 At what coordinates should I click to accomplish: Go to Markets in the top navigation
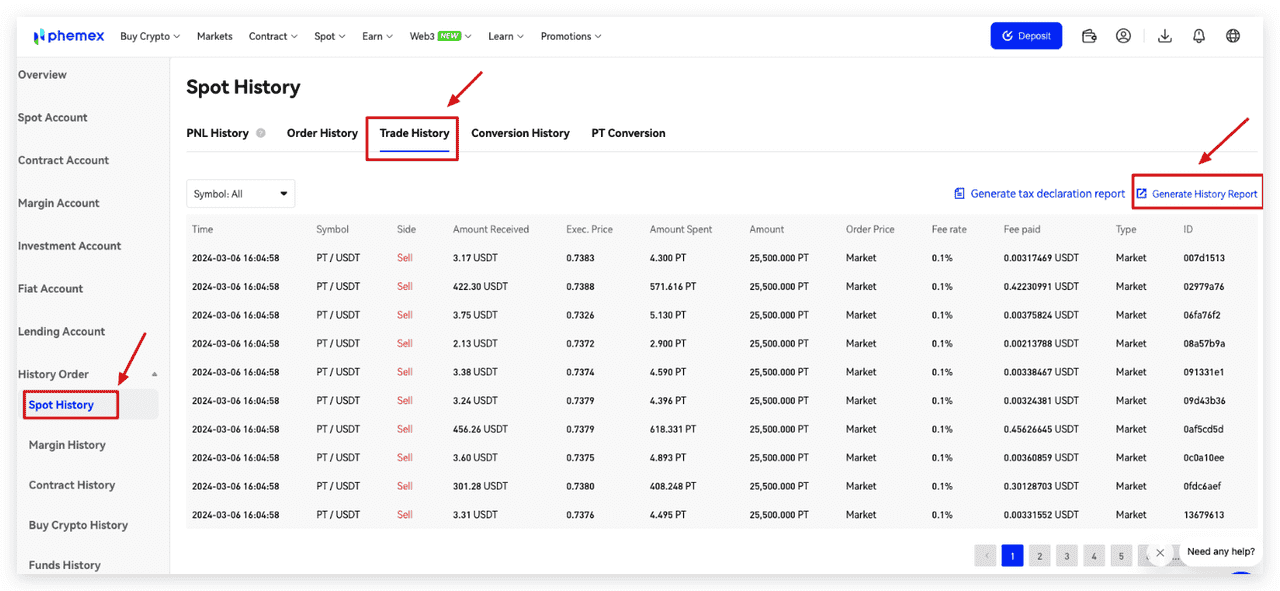click(214, 36)
